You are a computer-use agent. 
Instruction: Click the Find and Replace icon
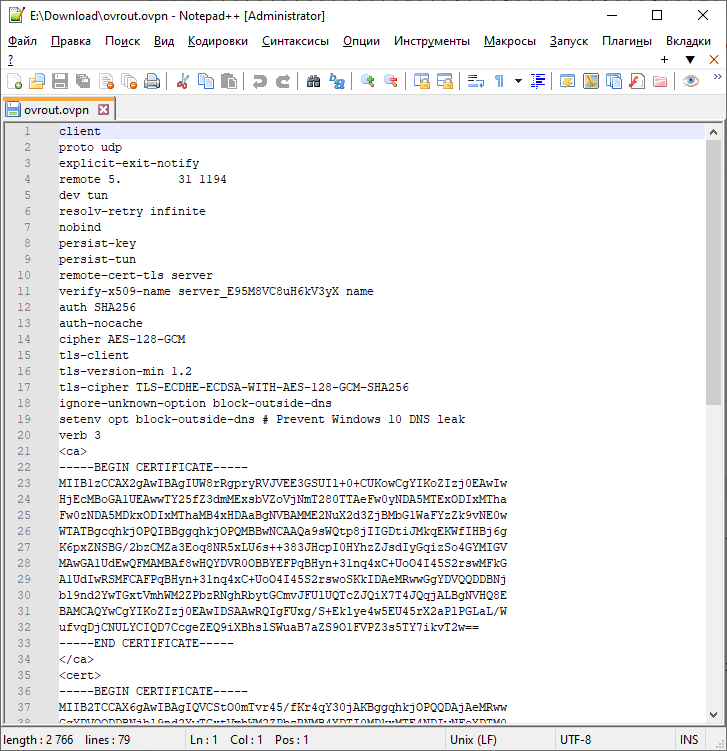337,81
